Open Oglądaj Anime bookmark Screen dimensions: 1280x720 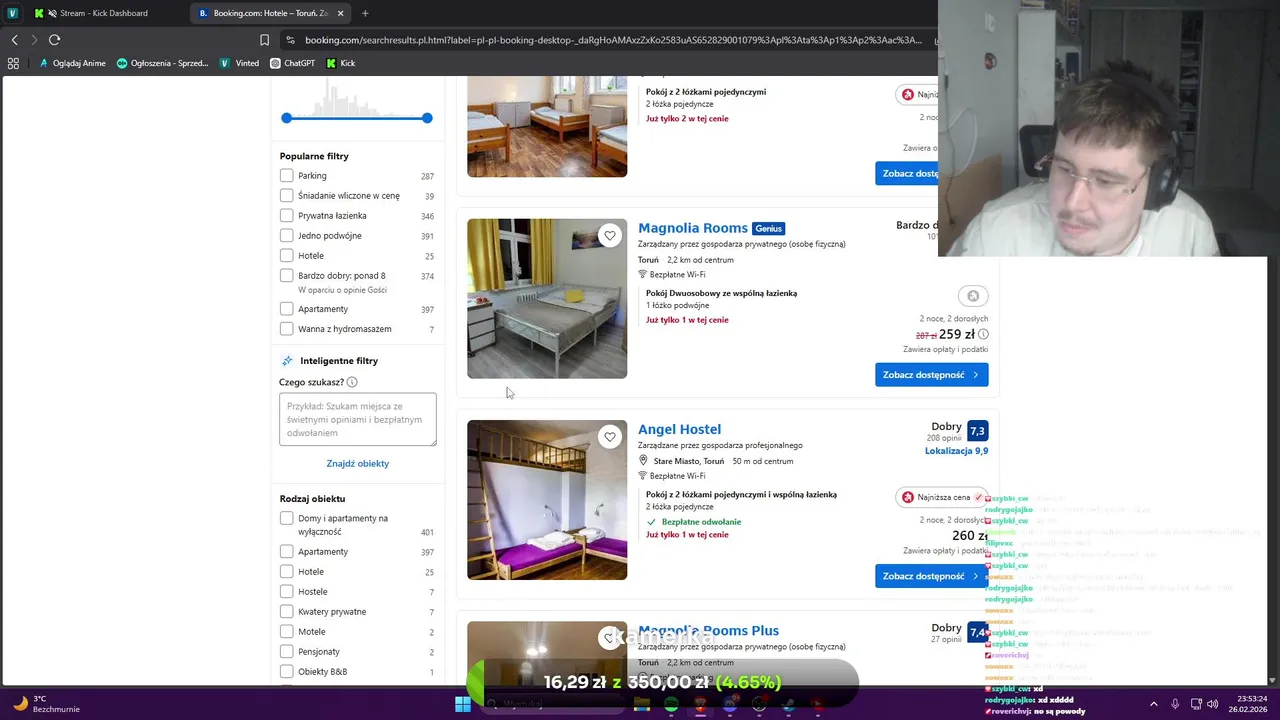point(72,63)
